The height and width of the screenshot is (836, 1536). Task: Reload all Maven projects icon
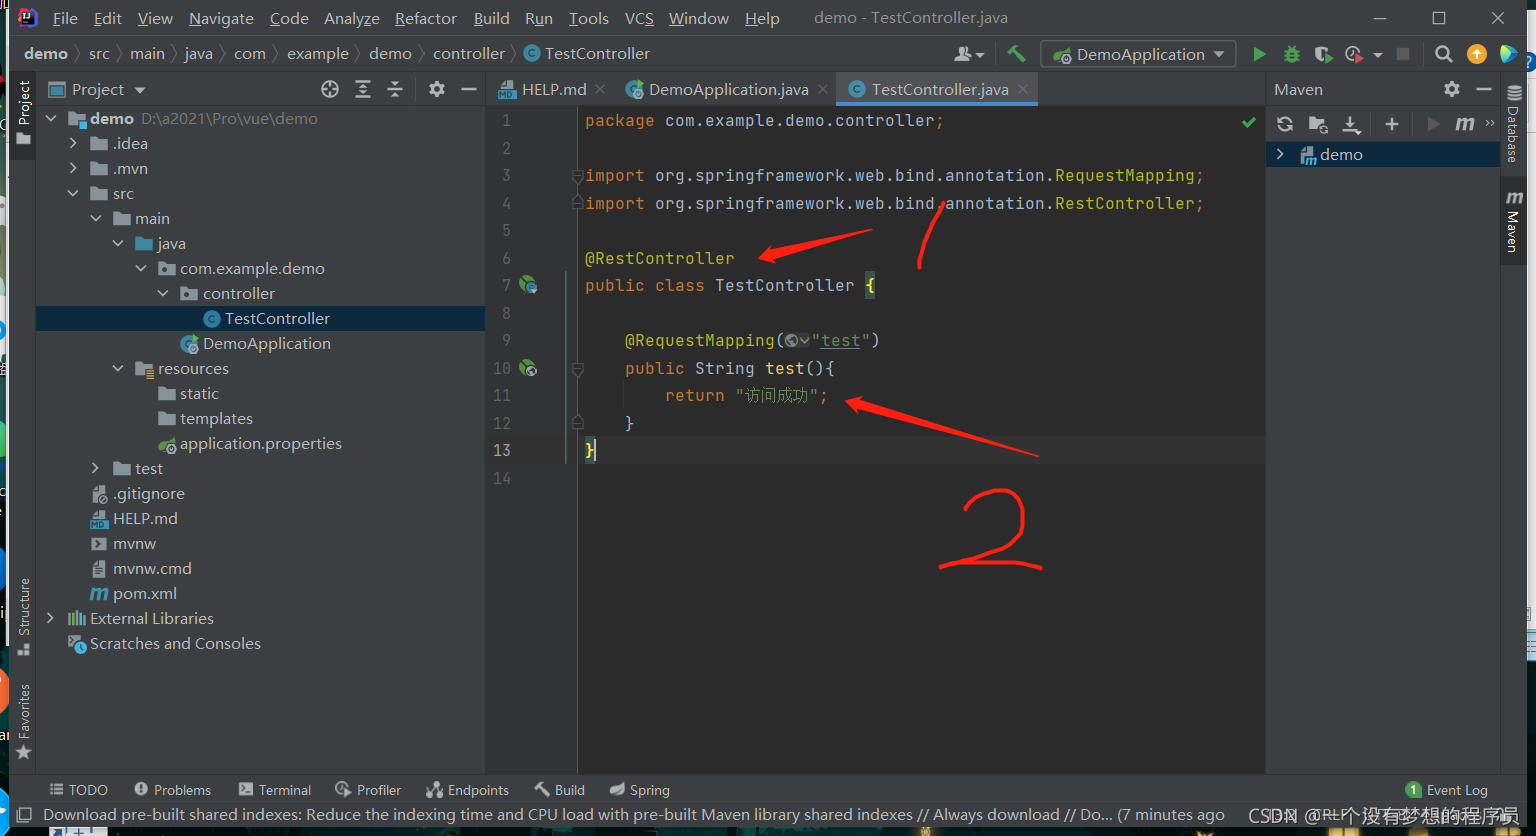pos(1286,124)
